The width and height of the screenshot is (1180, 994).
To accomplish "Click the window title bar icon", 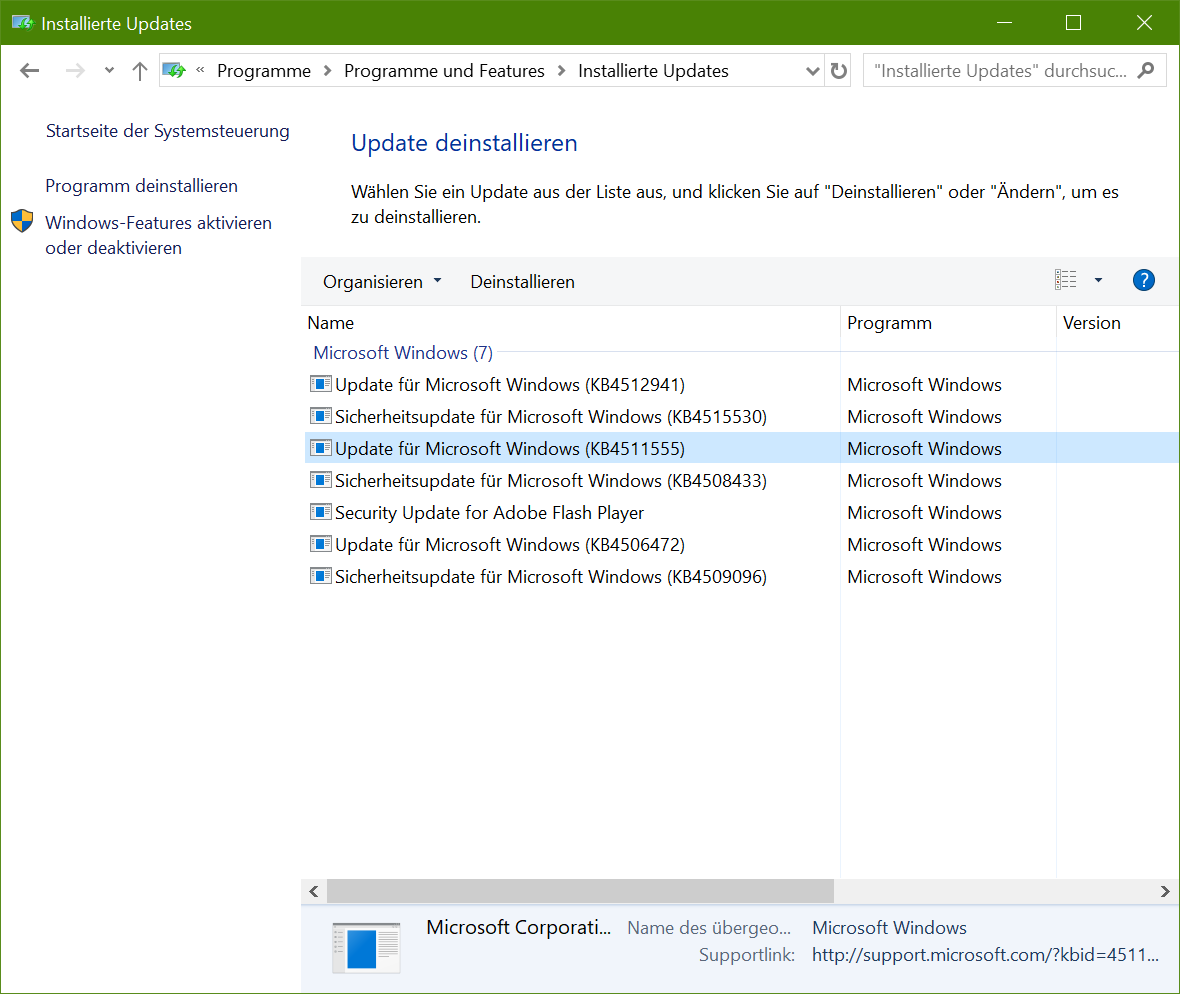I will (x=23, y=23).
